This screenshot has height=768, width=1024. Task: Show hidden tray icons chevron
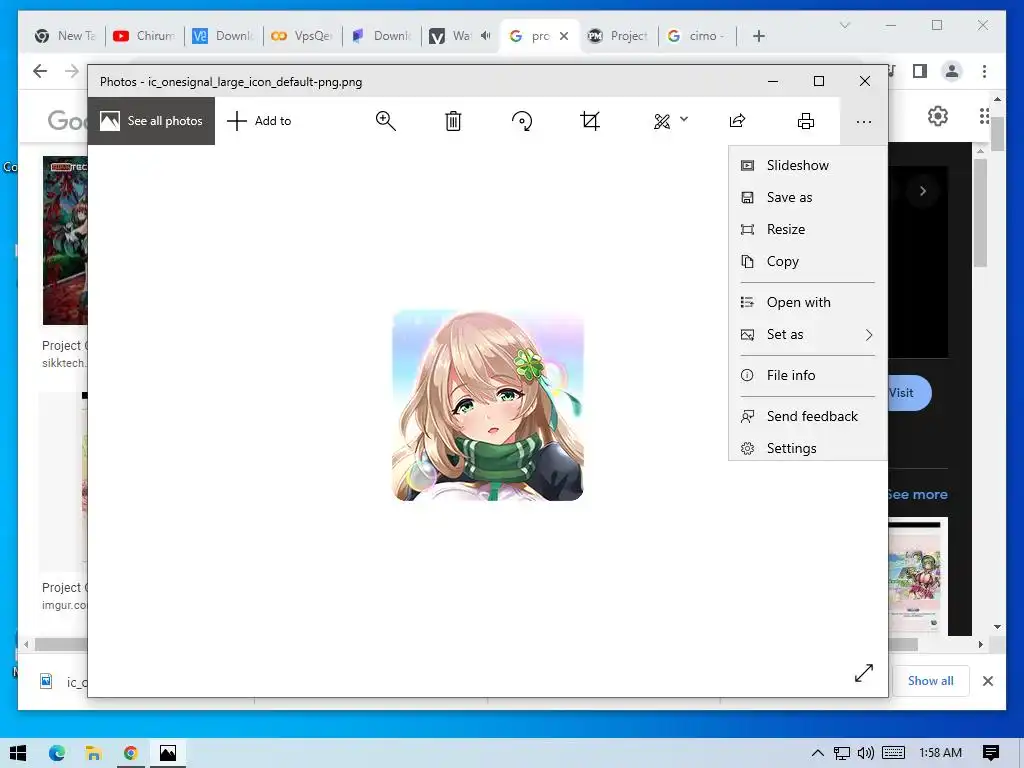818,753
